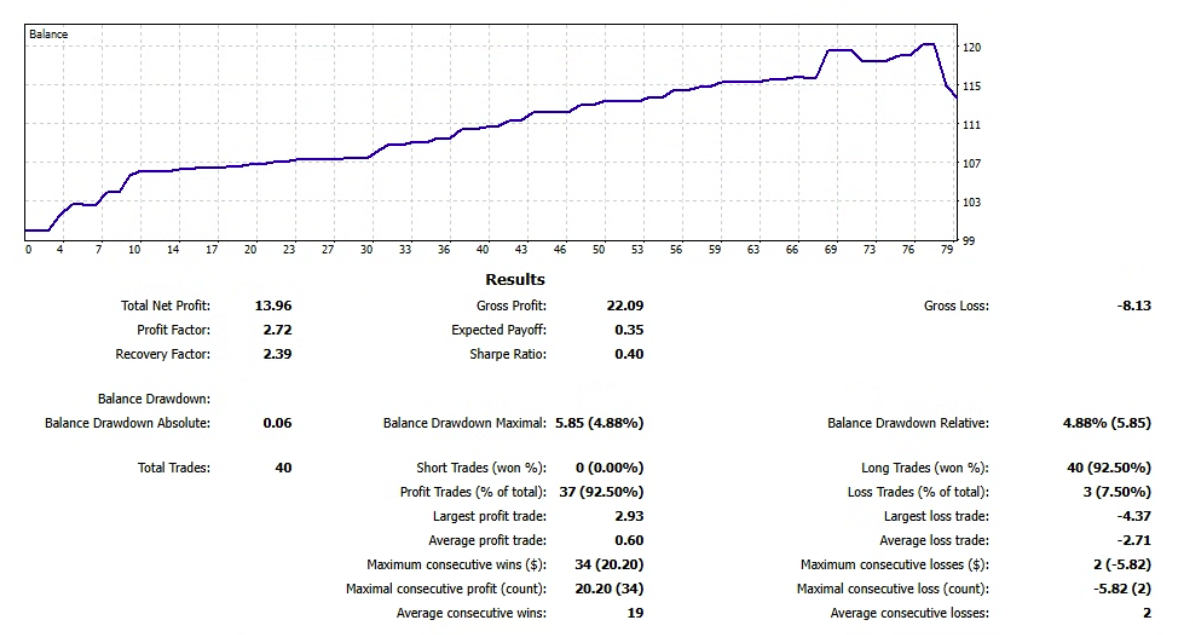The width and height of the screenshot is (1193, 635).
Task: Click the Profit Factor value 2.72
Action: point(277,330)
